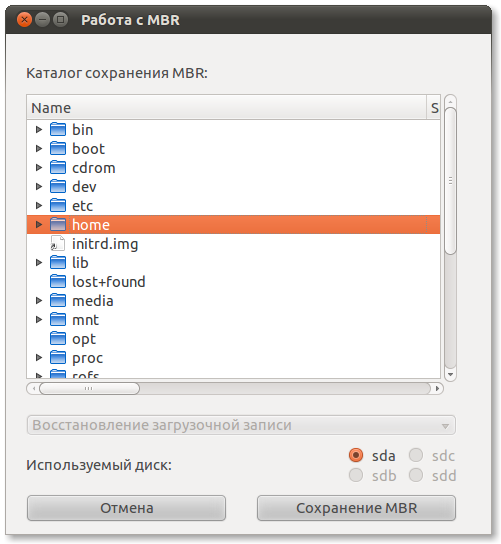Click the initrd.img file icon
Screen dimensions: 501x544
[58, 244]
